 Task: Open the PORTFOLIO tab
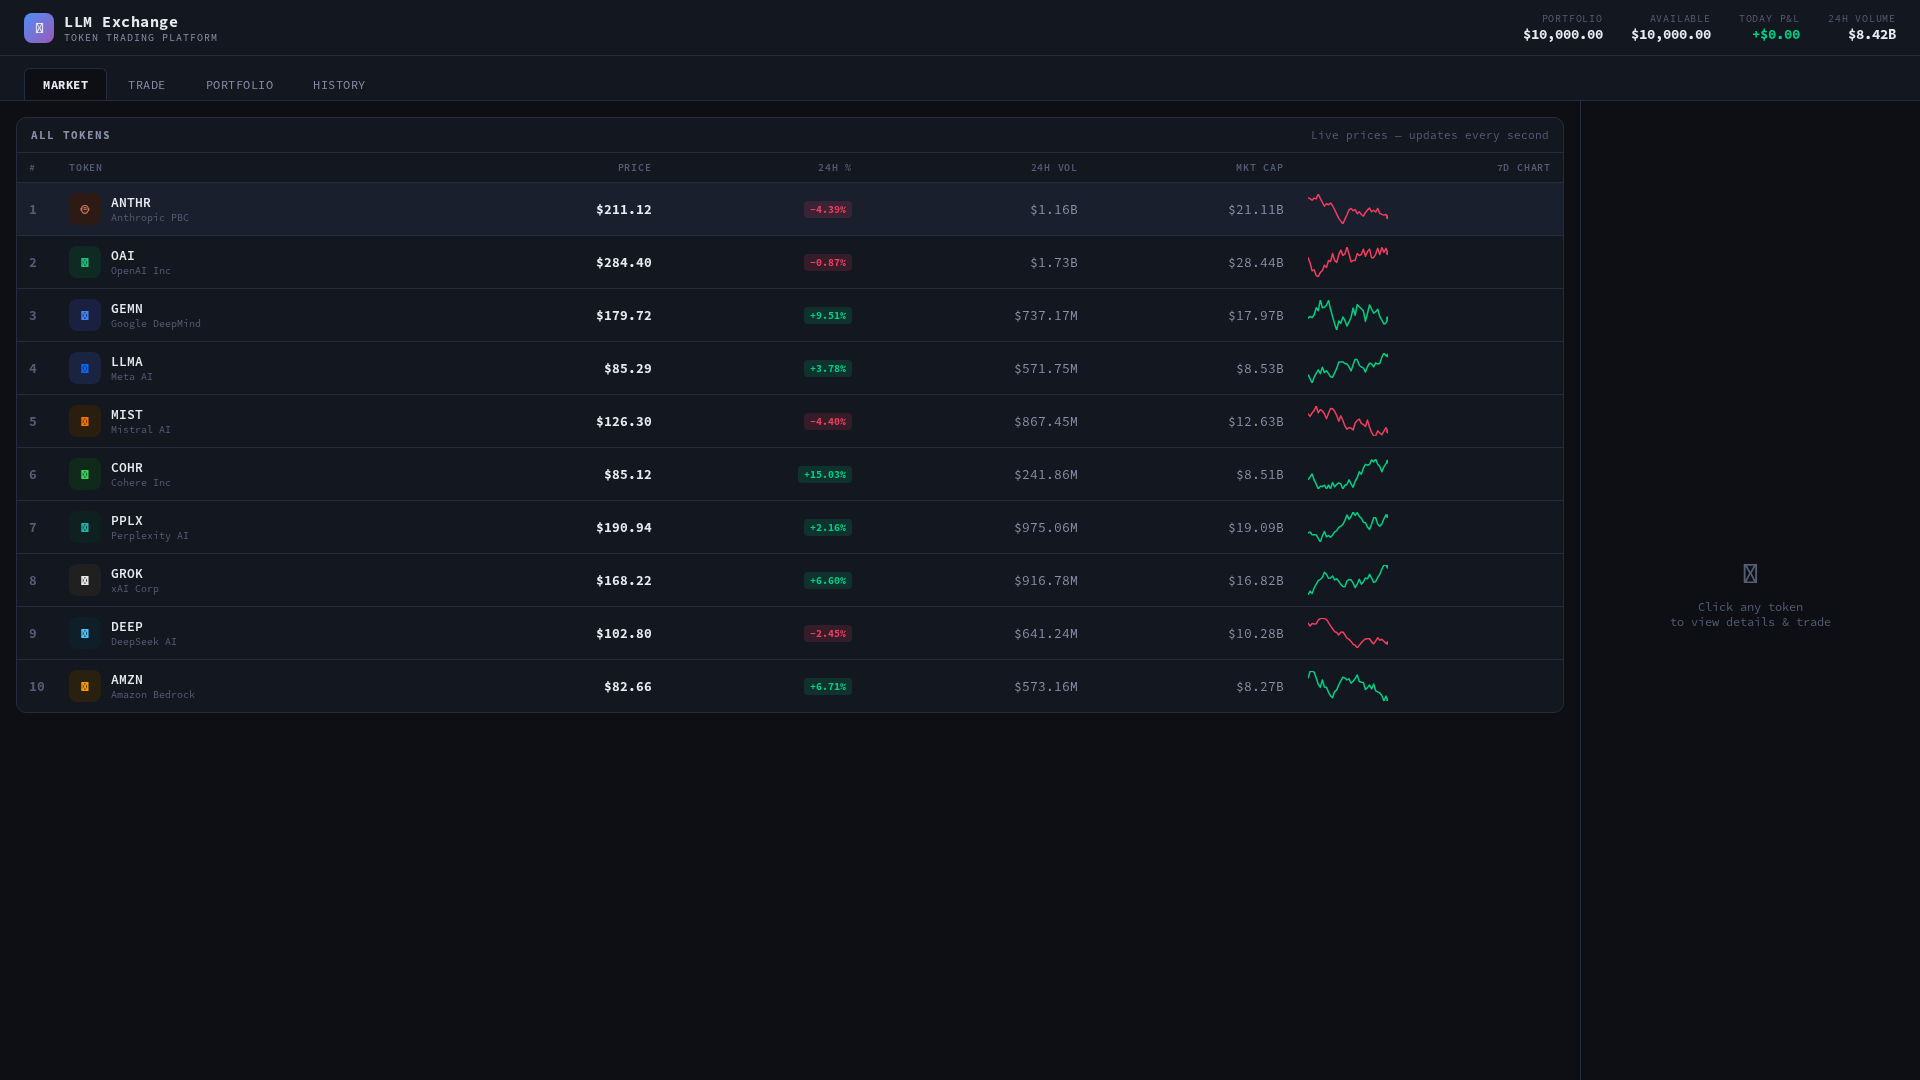coord(239,84)
